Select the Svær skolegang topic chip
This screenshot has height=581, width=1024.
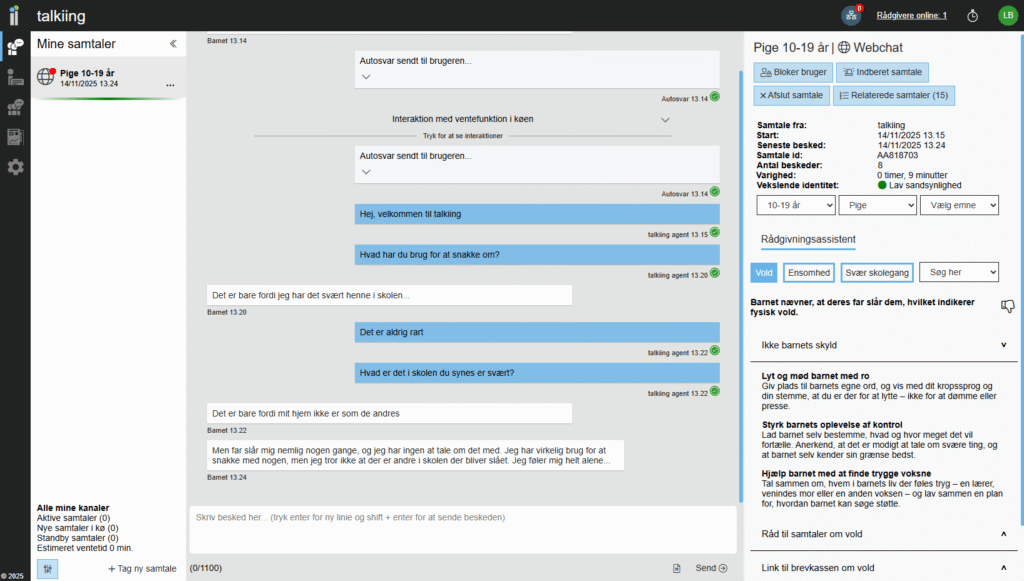tap(877, 272)
